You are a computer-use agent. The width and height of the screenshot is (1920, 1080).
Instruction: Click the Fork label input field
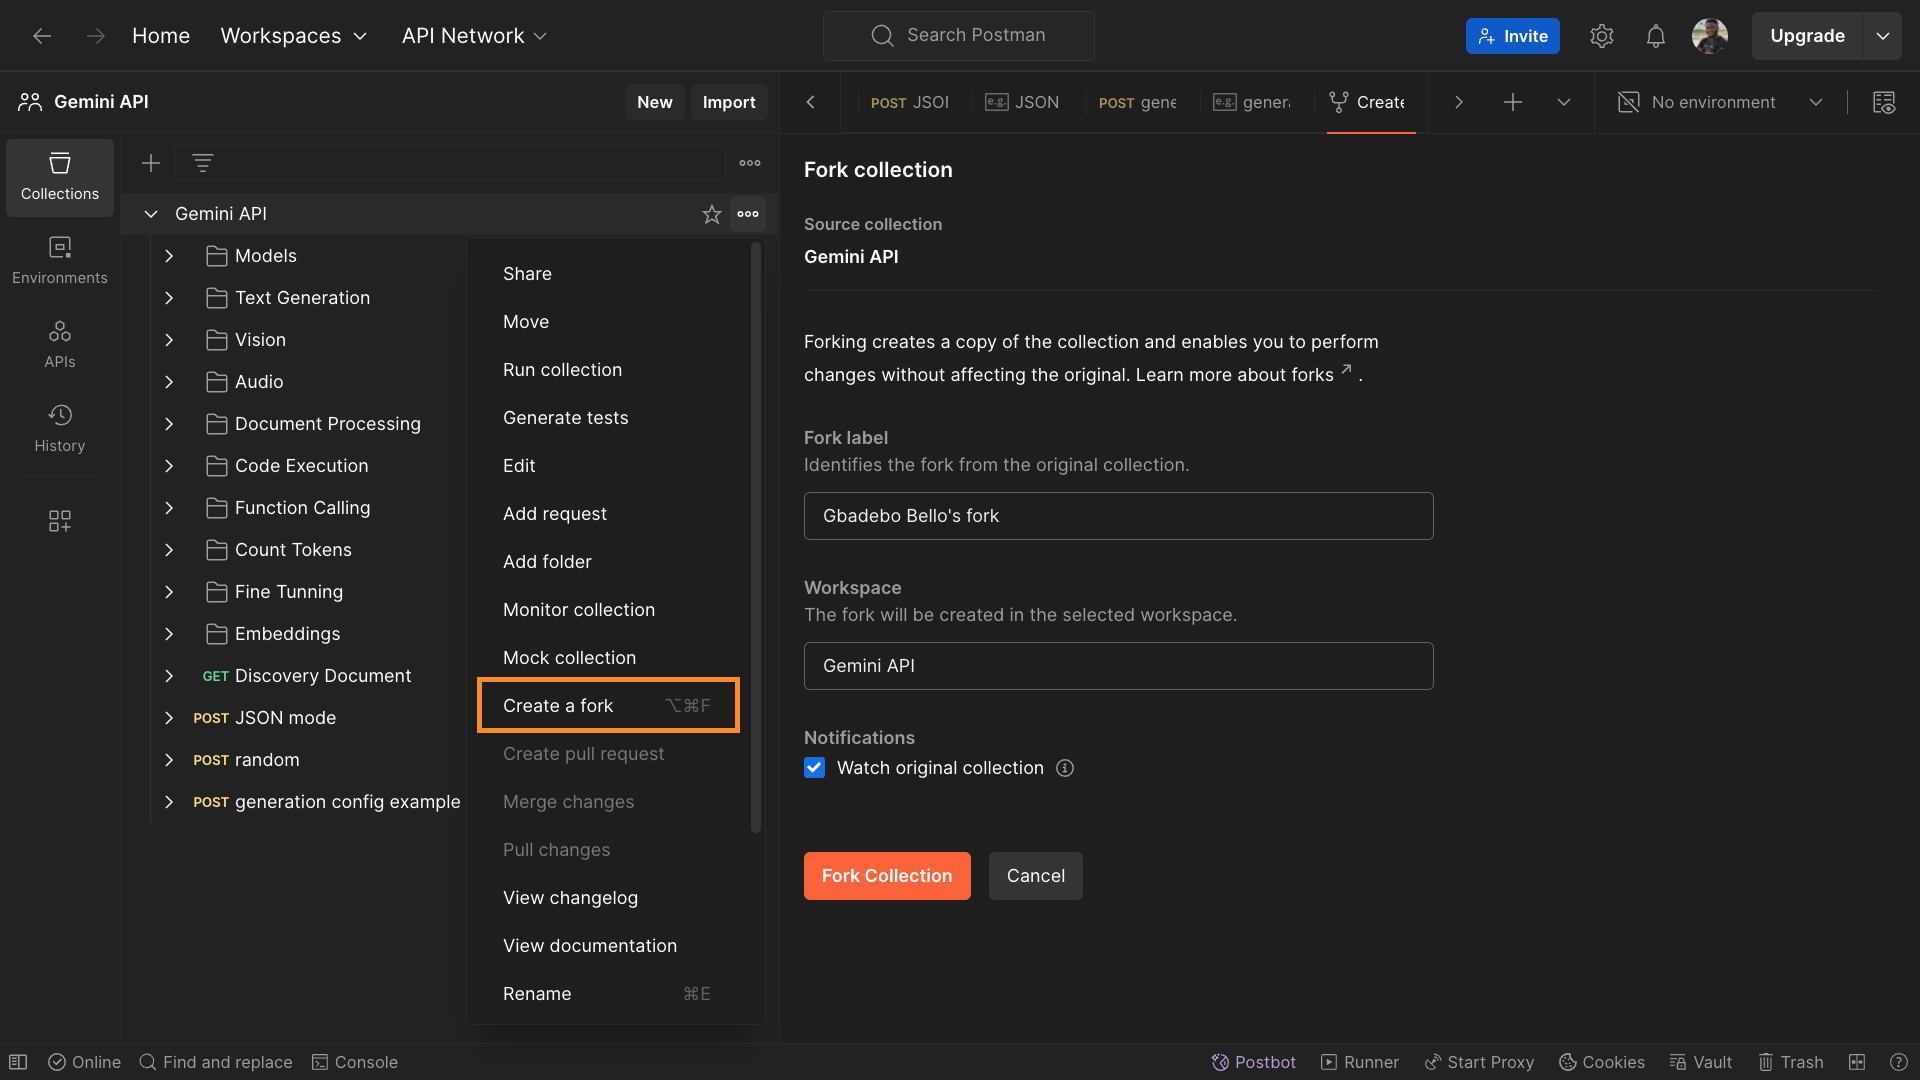tap(1118, 516)
